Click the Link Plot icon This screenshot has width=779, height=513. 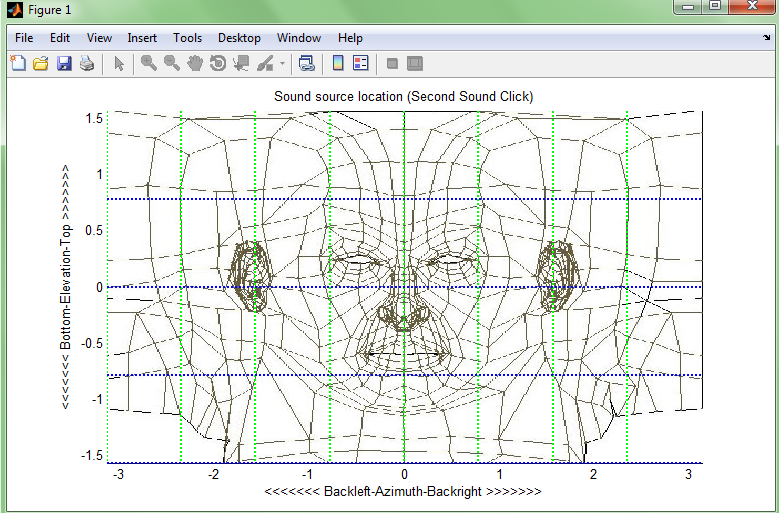point(307,64)
